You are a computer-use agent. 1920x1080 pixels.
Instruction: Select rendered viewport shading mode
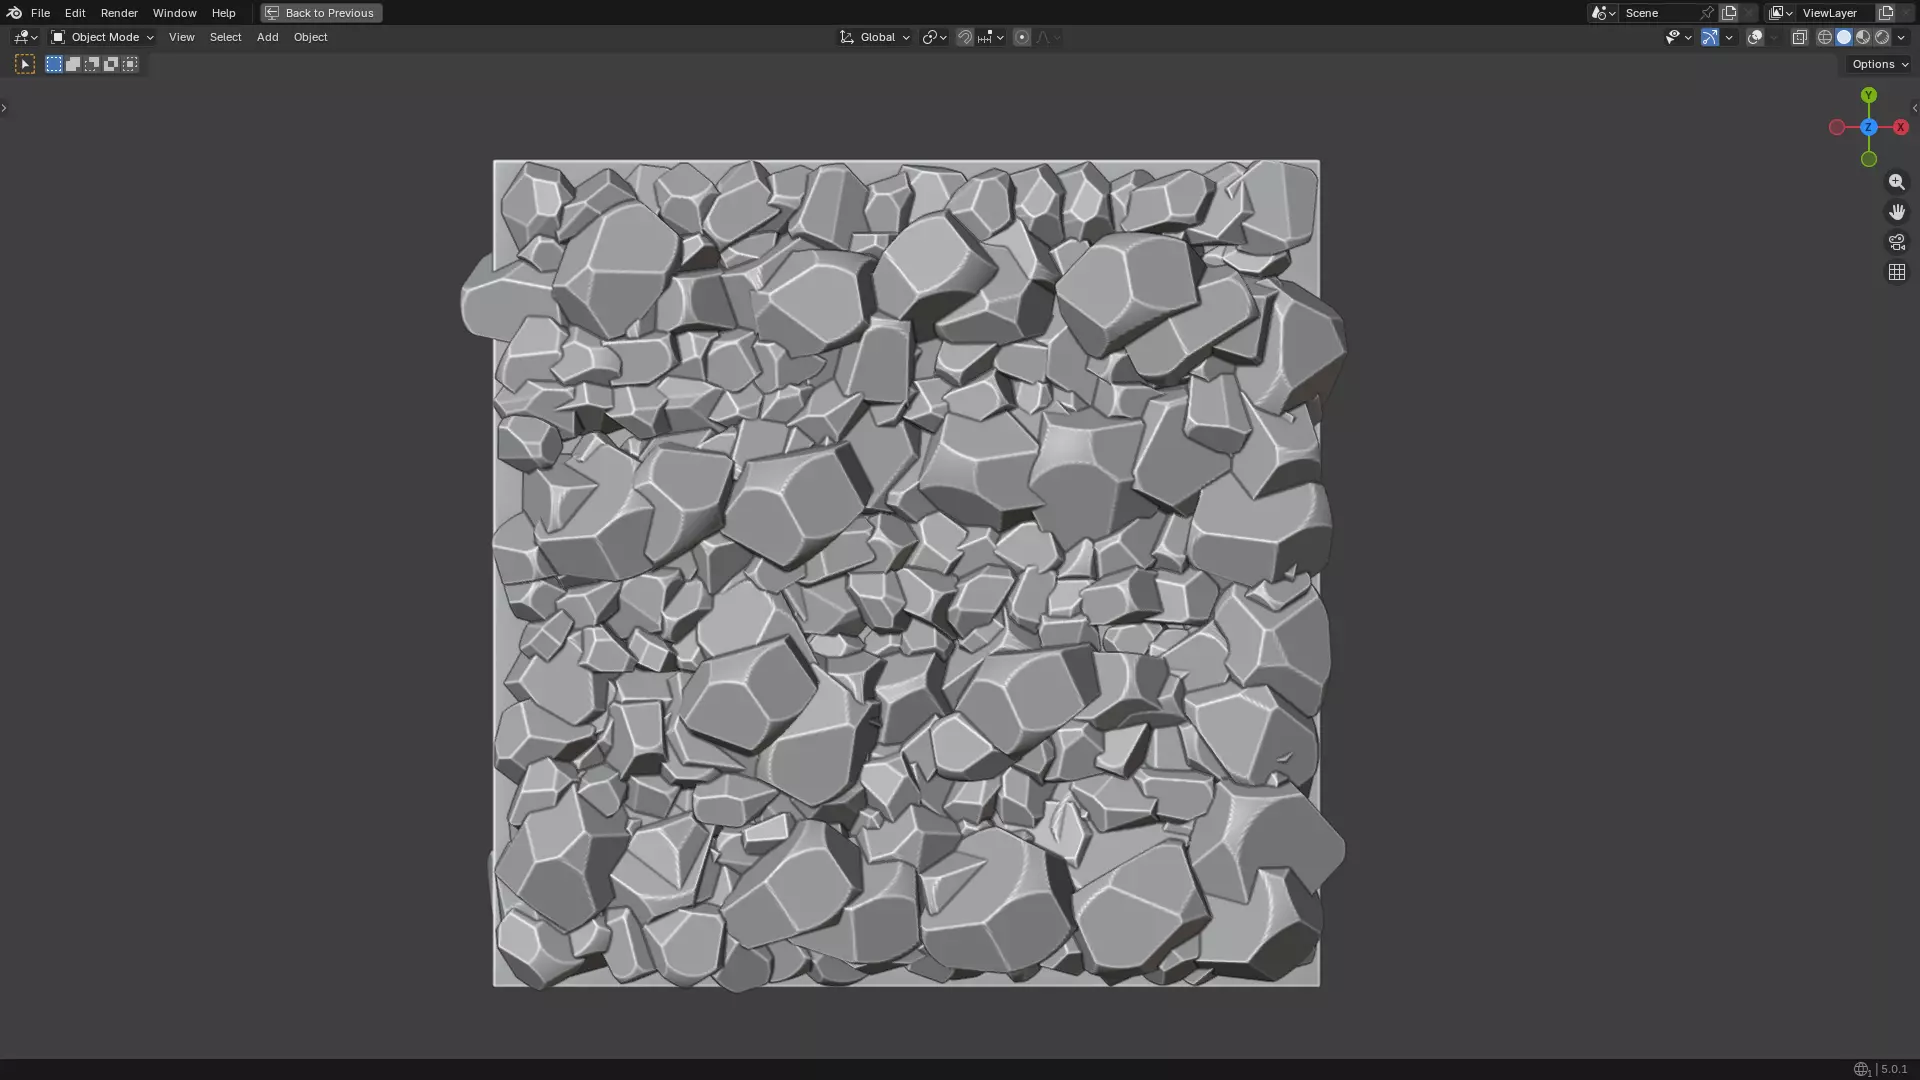click(1882, 37)
